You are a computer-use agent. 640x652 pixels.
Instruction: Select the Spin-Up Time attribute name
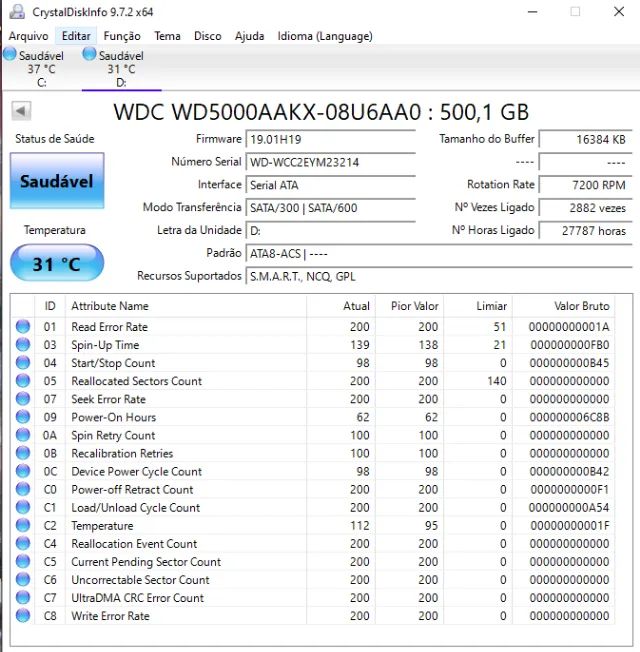[105, 345]
